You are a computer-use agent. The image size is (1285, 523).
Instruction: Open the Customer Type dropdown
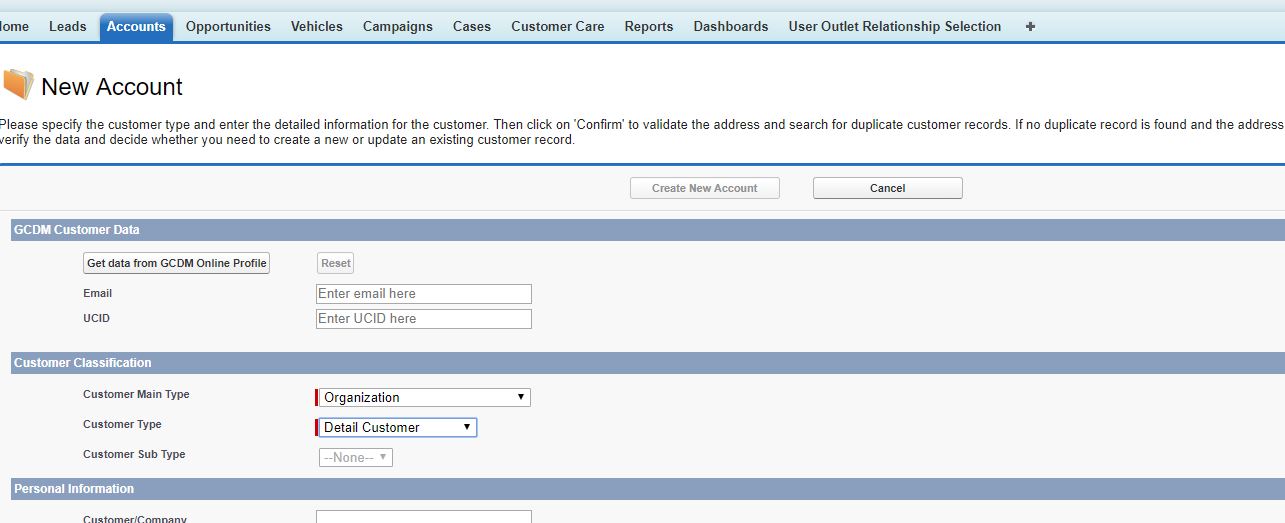coord(397,427)
